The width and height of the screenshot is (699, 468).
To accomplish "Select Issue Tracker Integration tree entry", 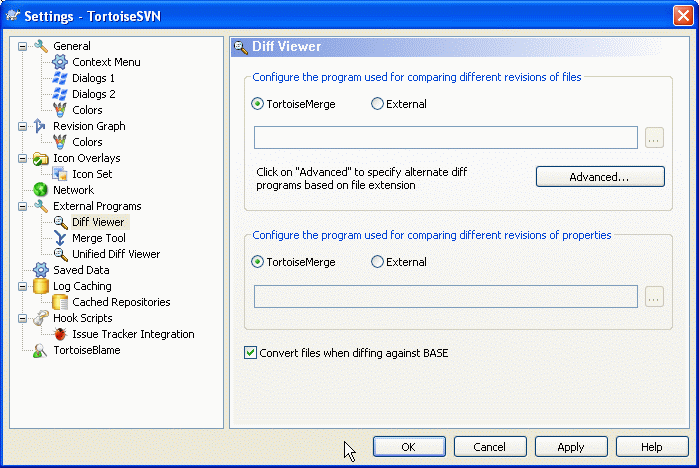I will coord(133,334).
